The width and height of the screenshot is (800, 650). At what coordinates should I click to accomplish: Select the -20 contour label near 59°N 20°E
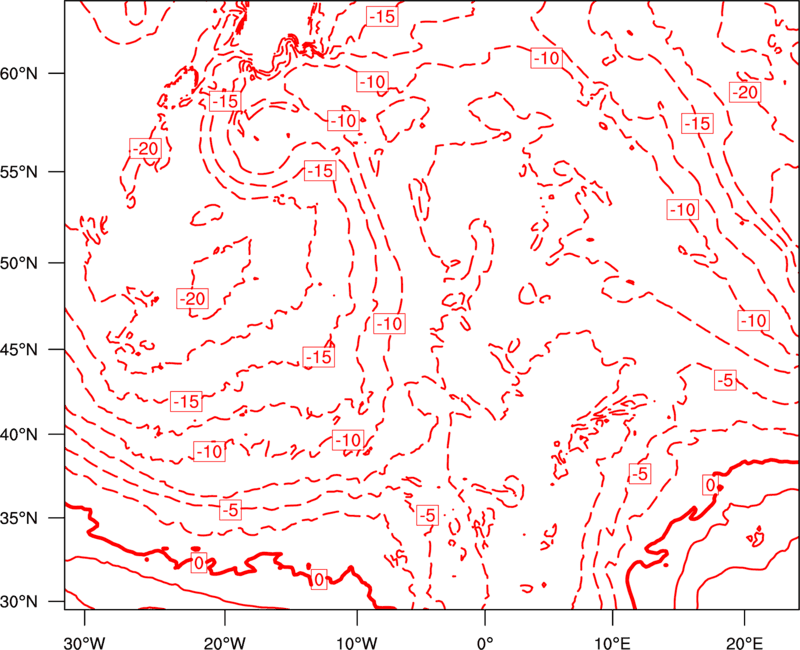coord(745,92)
